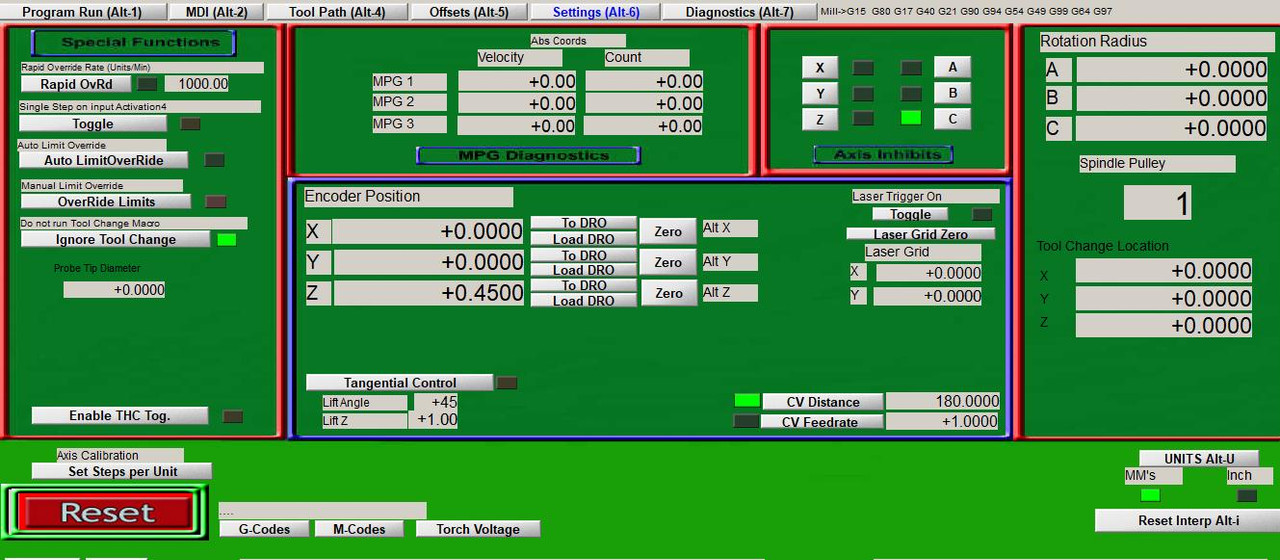Click UNITS Alt-U button

[1199, 458]
